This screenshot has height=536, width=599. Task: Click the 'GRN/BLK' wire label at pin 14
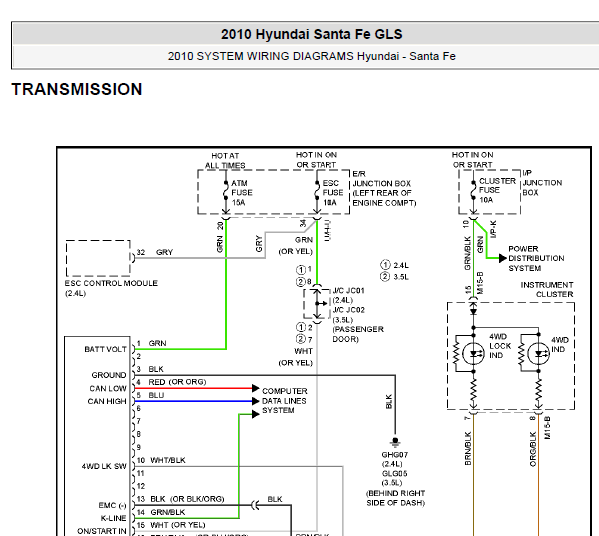coord(168,512)
